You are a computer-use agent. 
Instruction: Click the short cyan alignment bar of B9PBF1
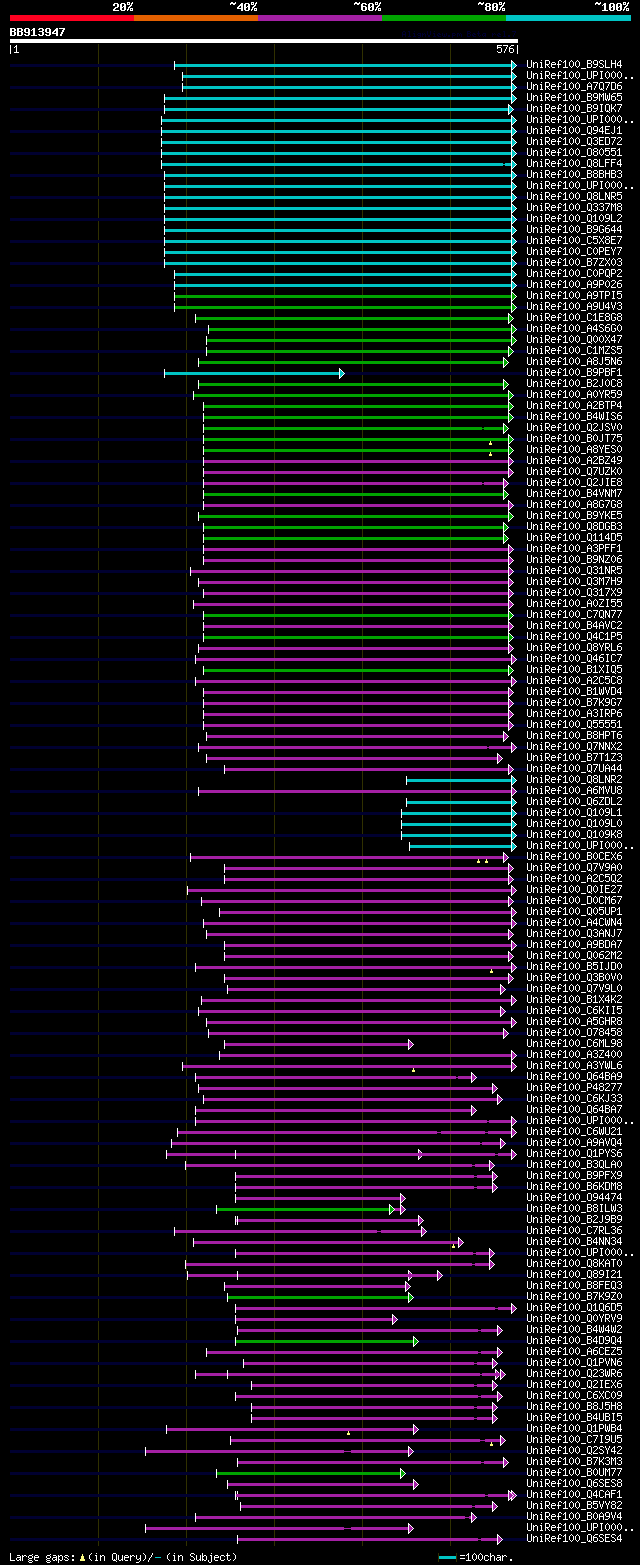[254, 373]
